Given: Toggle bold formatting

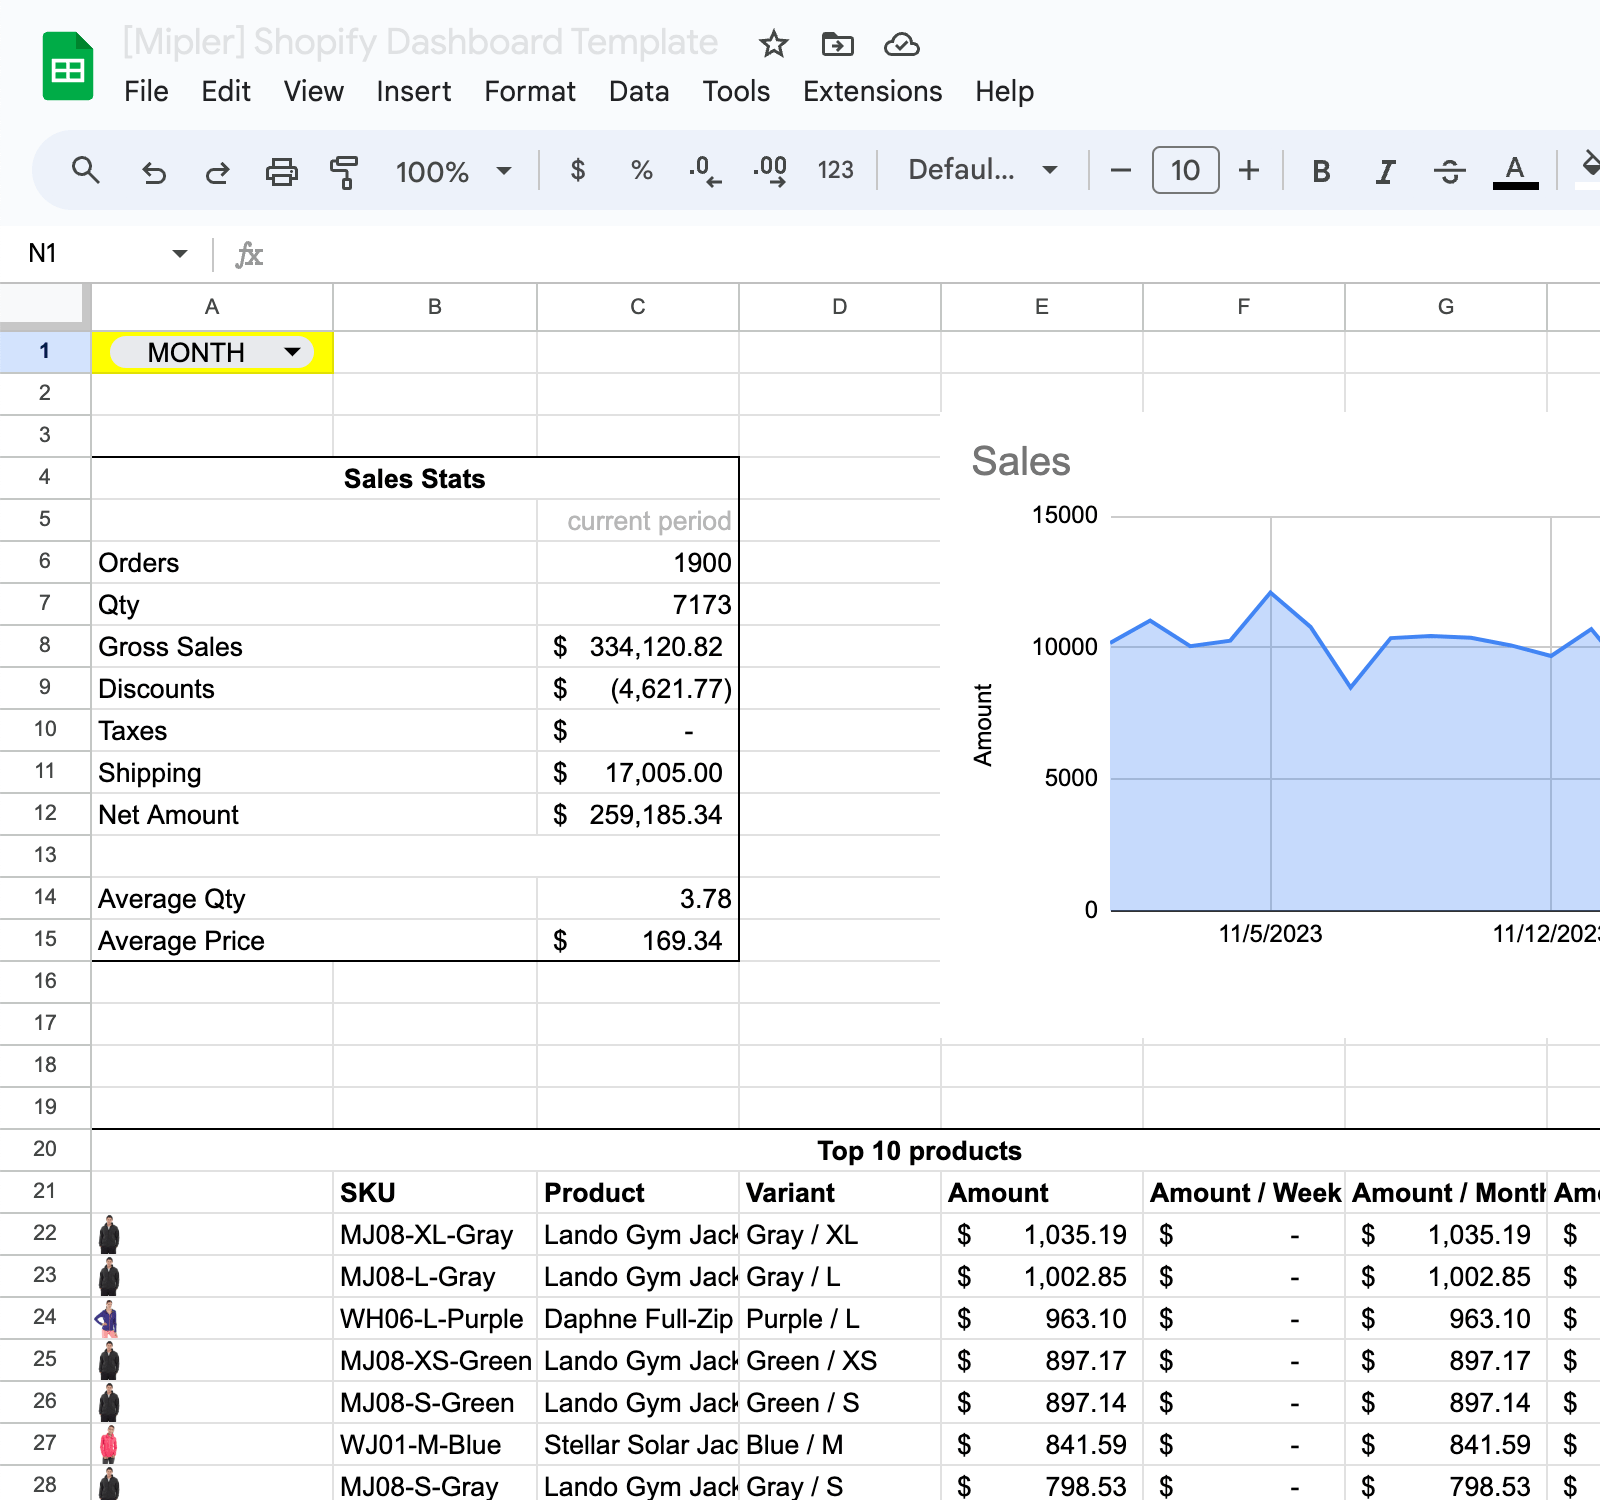Looking at the screenshot, I should (x=1321, y=170).
